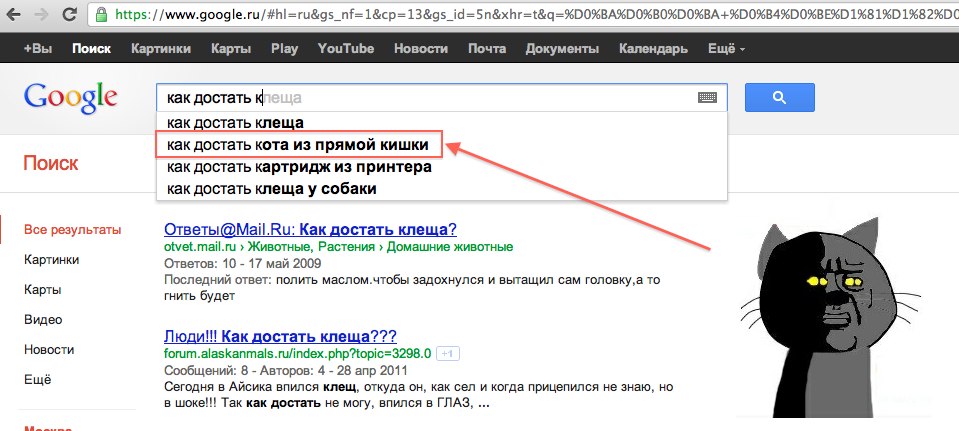Image resolution: width=959 pixels, height=431 pixels.
Task: Click the text "Ответов: 10 - 17 май 2009"
Action: point(243,264)
